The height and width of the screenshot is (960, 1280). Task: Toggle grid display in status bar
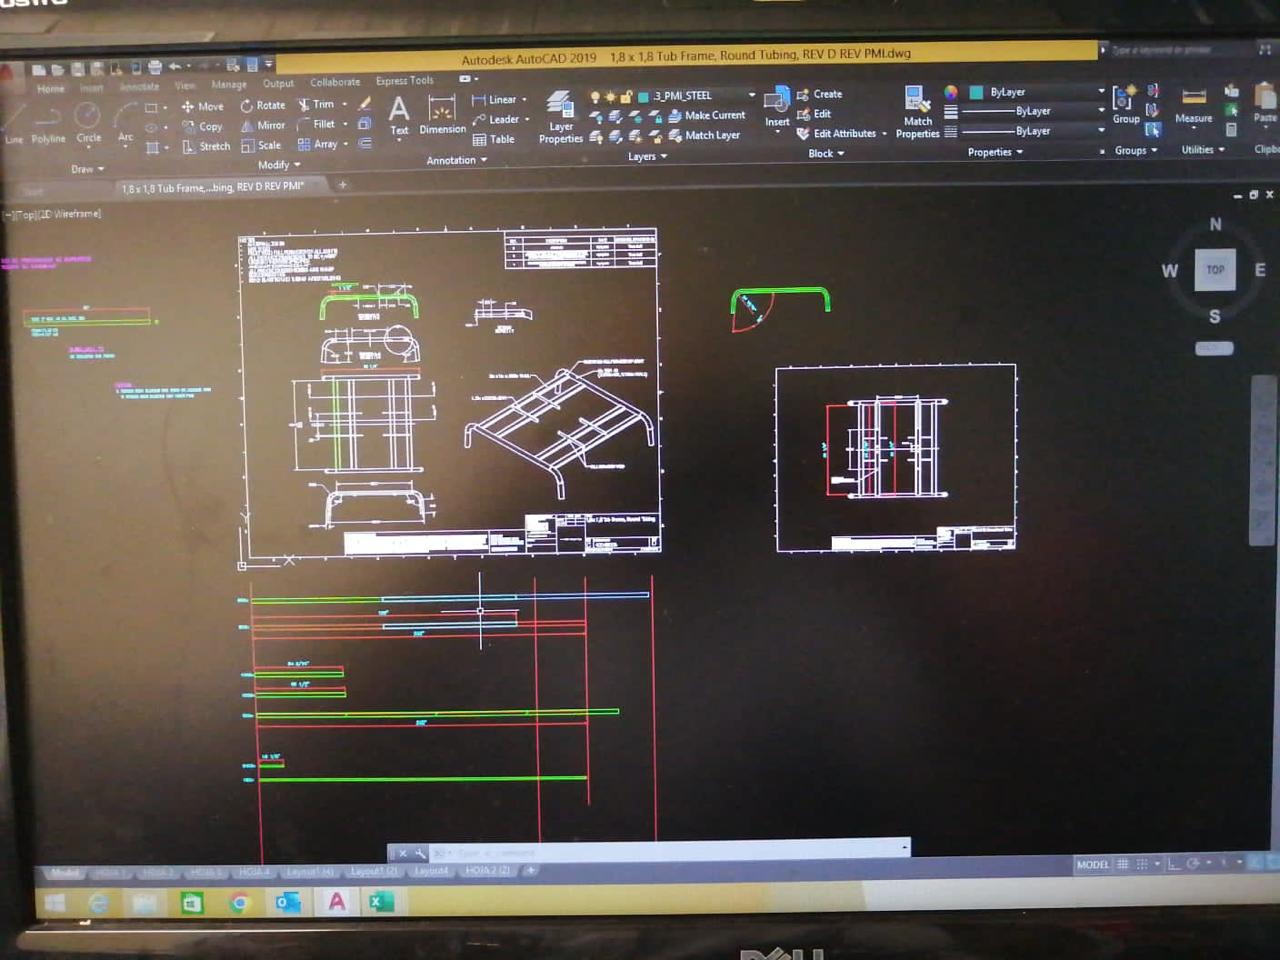[1123, 864]
